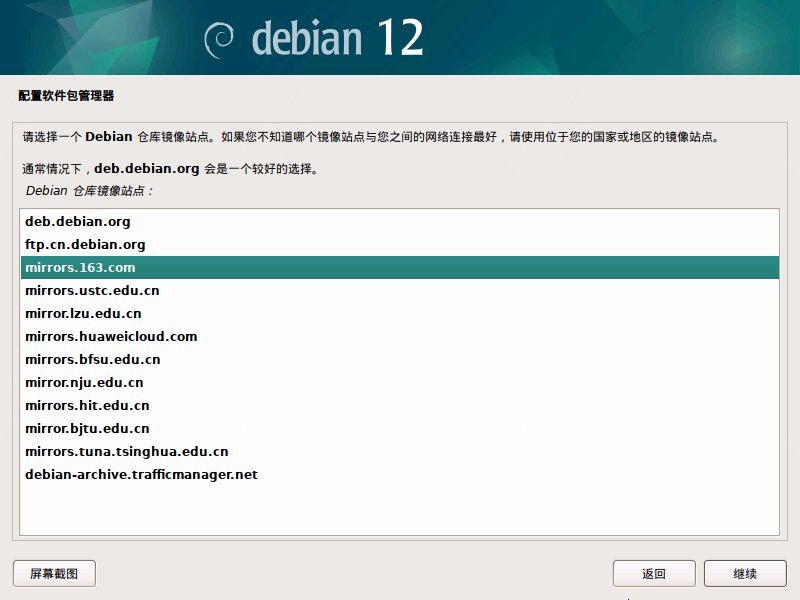
Task: Click empty space below the last mirror entry
Action: pos(400,510)
